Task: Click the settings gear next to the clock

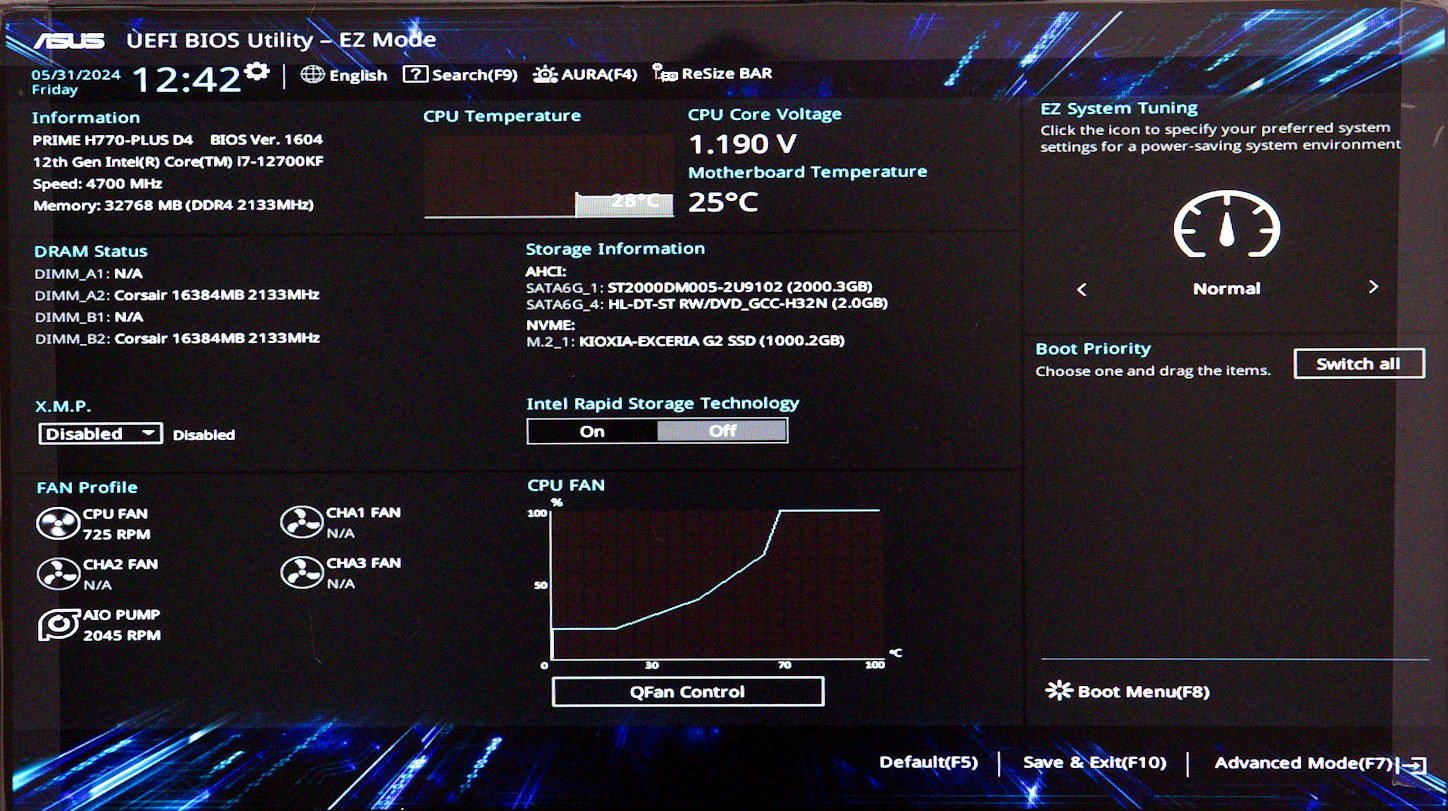Action: pos(257,71)
